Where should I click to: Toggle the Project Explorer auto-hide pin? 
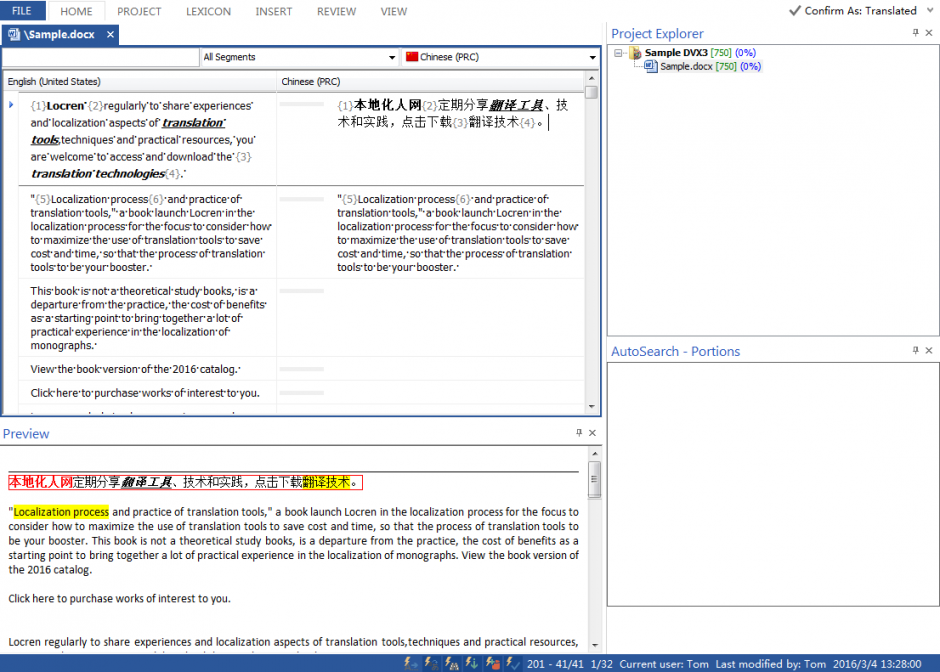tap(914, 33)
